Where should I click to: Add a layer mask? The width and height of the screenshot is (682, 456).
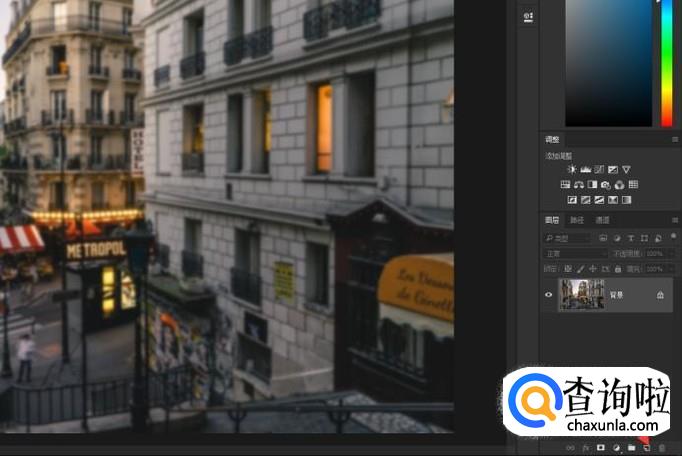(601, 448)
